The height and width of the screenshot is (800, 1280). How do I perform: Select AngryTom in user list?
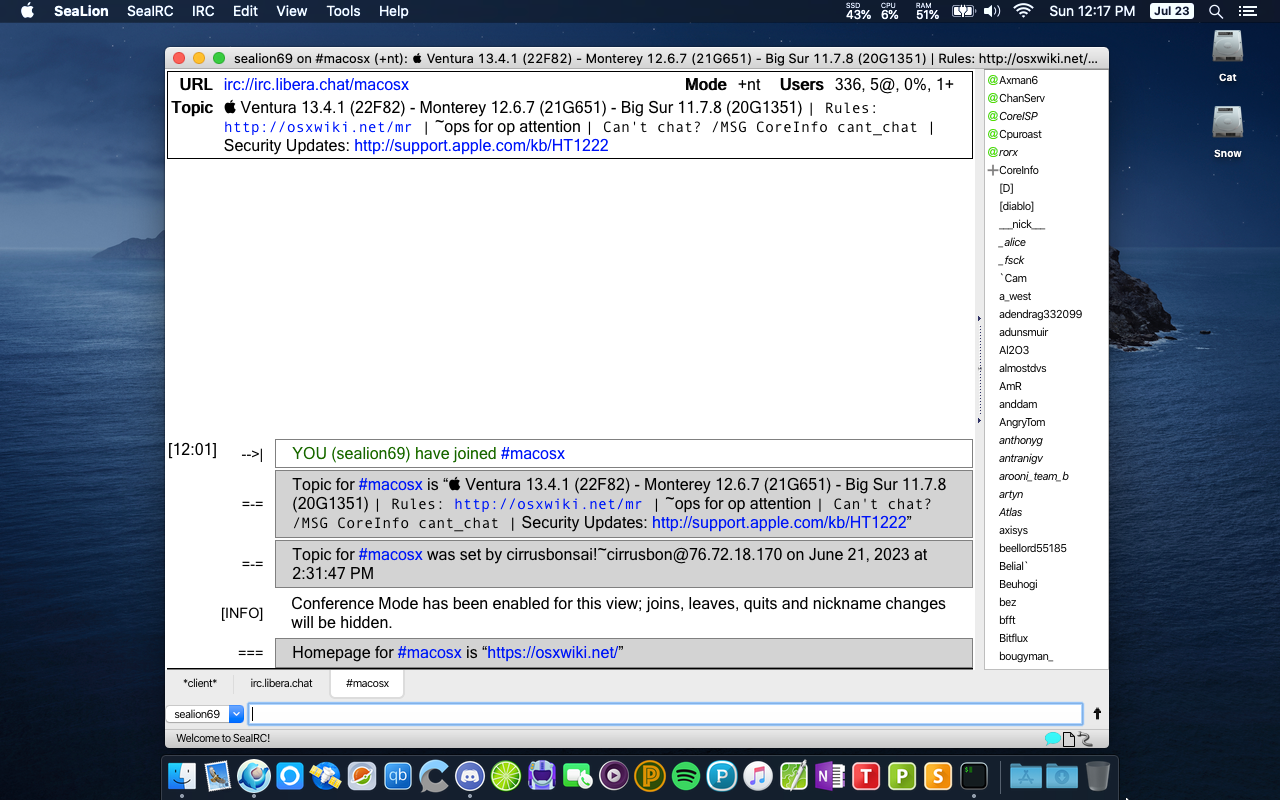1022,422
